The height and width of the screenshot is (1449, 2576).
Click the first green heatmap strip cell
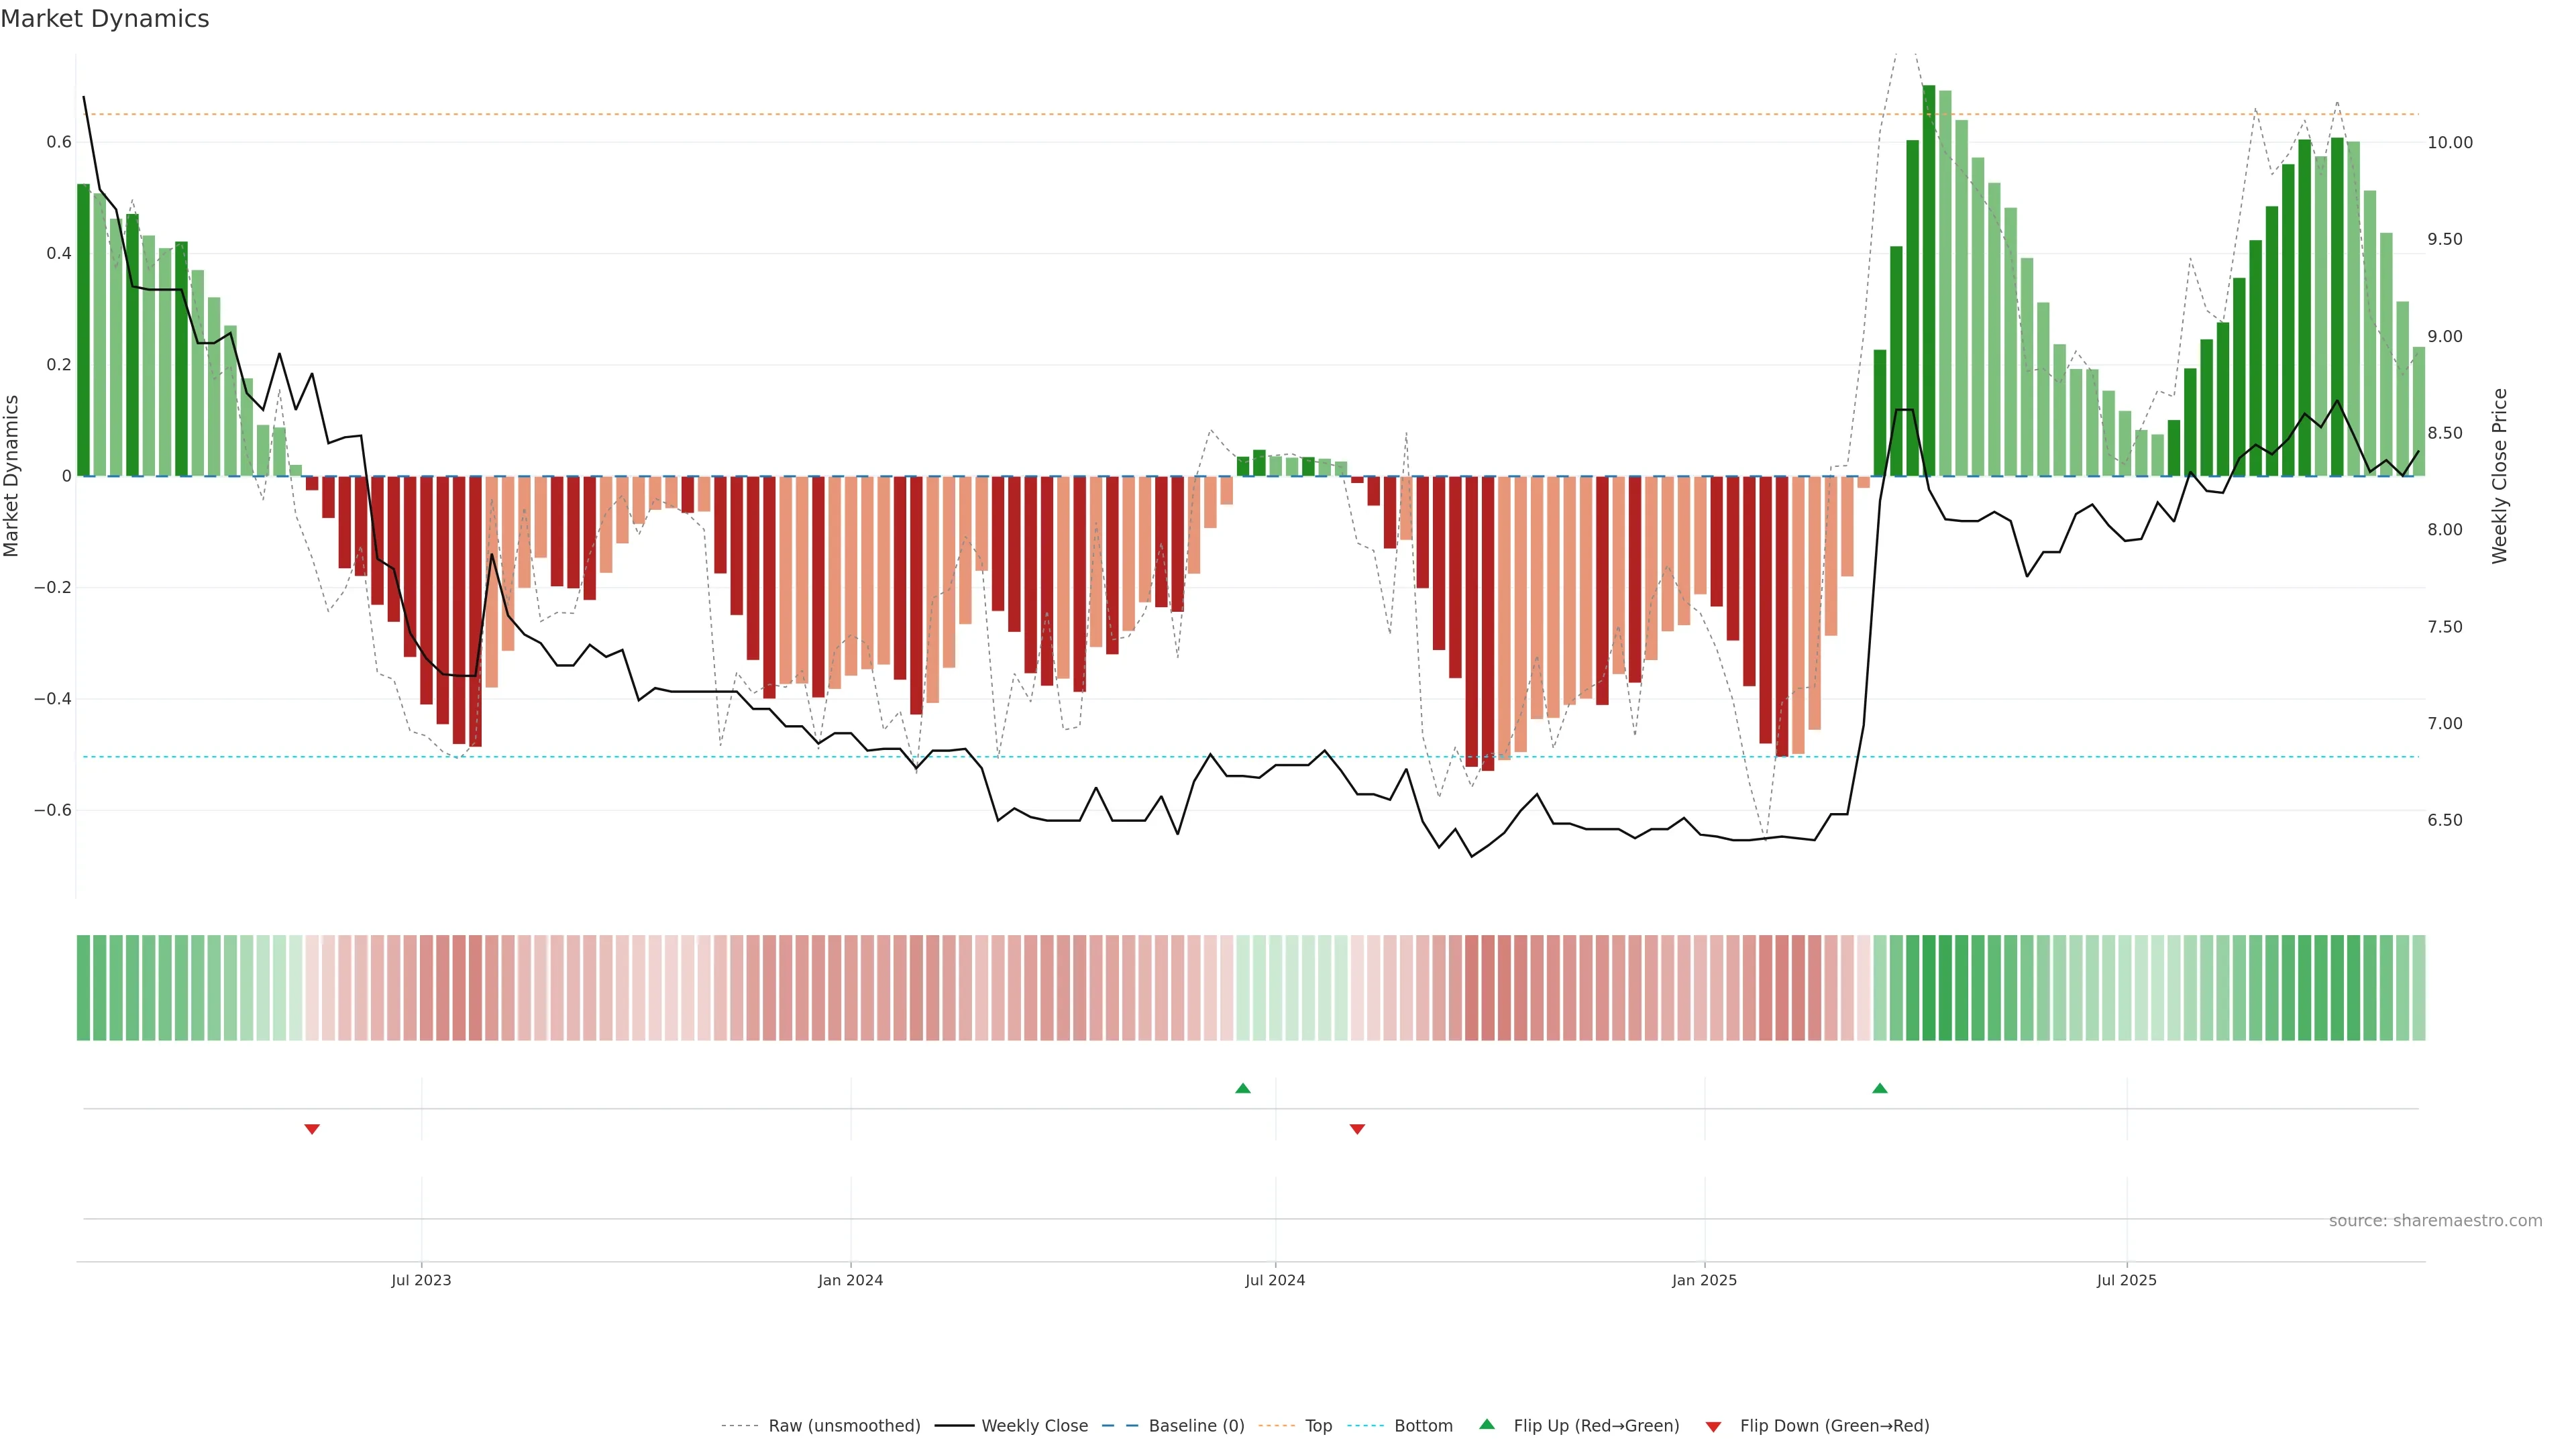click(x=83, y=987)
